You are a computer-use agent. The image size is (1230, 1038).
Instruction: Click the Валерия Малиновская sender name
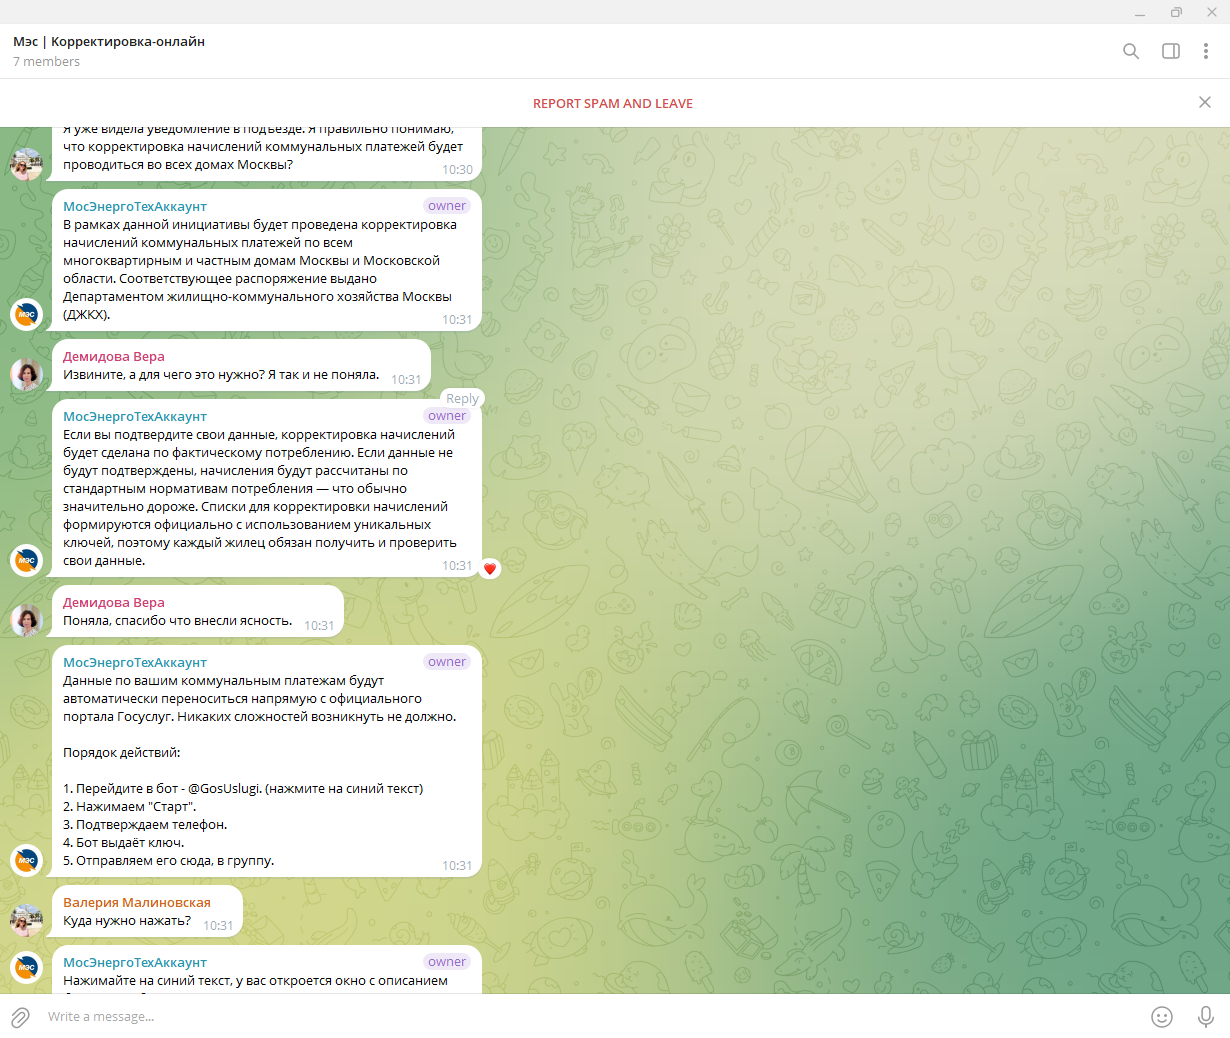pyautogui.click(x=137, y=902)
